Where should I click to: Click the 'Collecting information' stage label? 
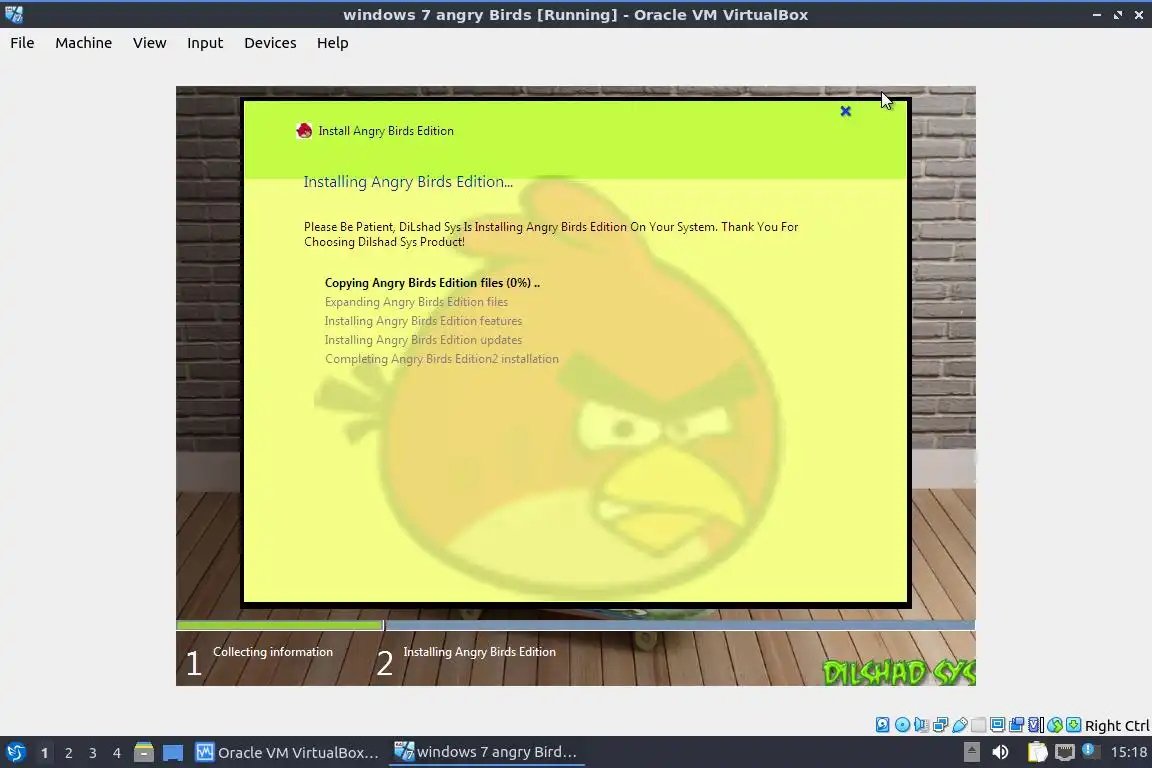(273, 652)
